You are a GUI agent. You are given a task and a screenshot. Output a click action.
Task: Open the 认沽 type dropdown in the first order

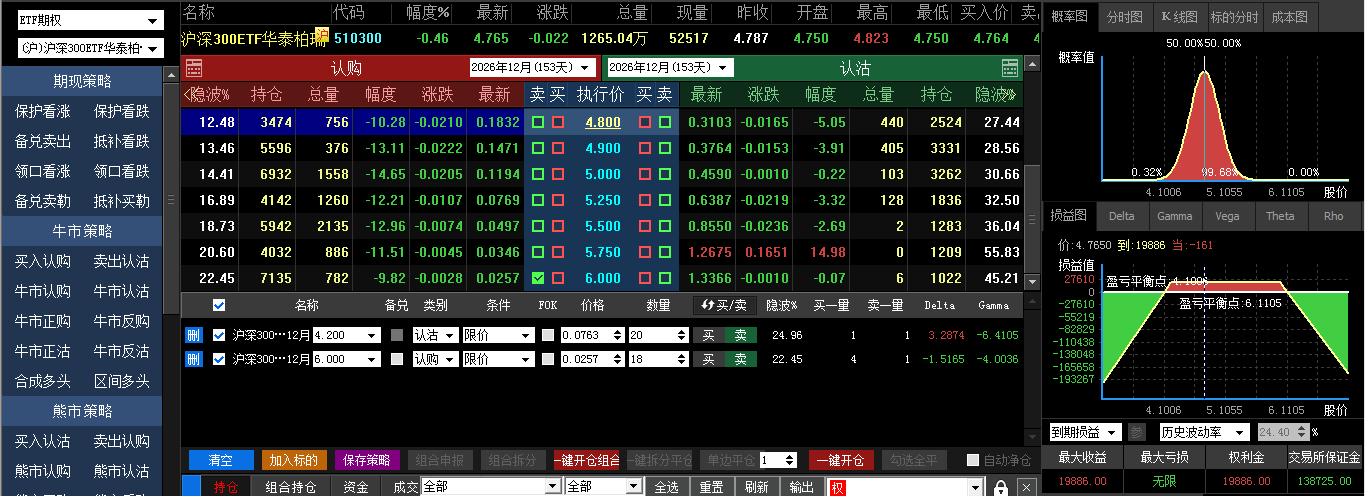point(435,335)
